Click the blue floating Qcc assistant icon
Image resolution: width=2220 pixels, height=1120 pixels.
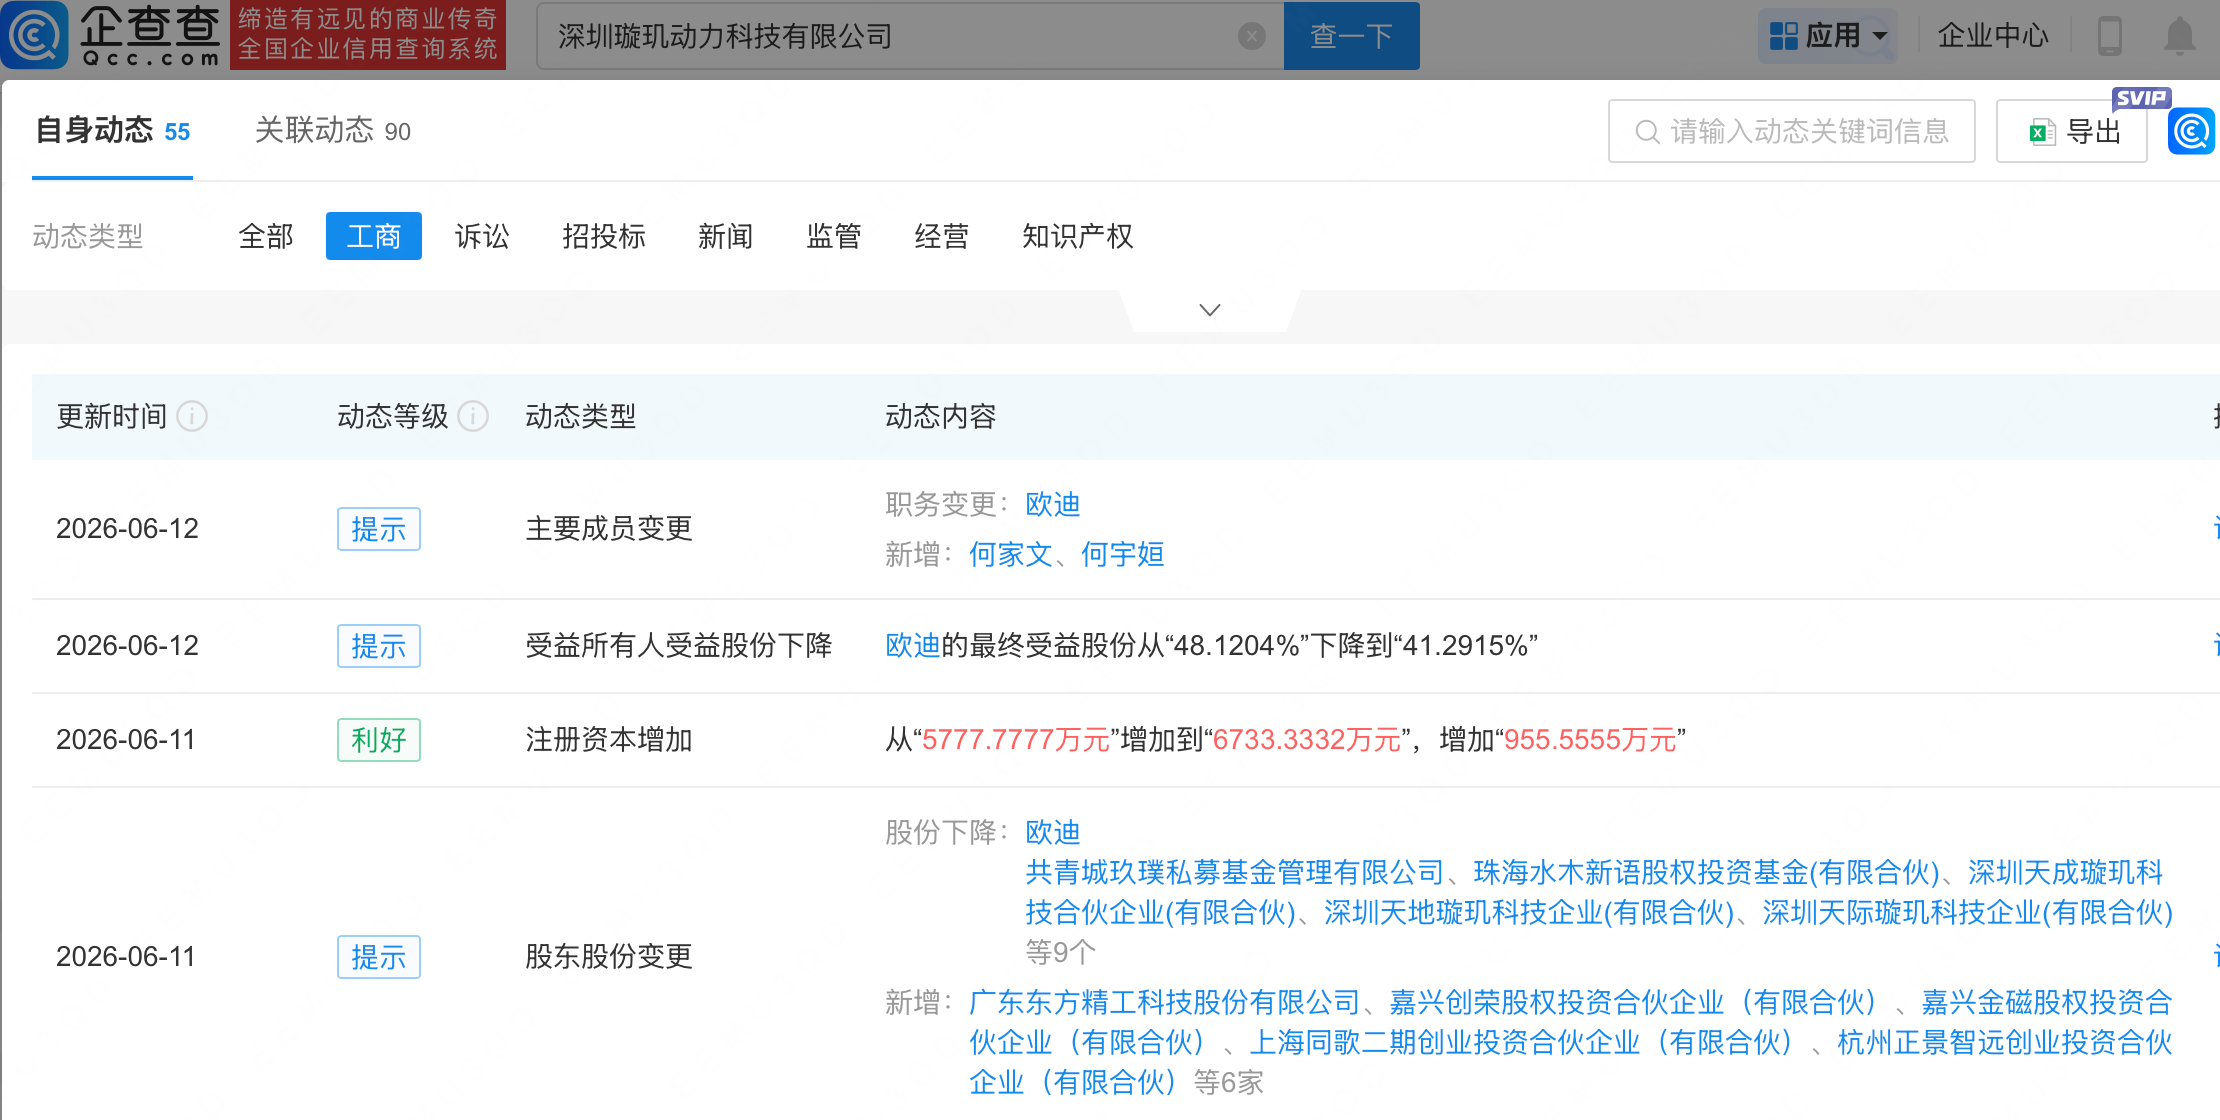pyautogui.click(x=2191, y=131)
